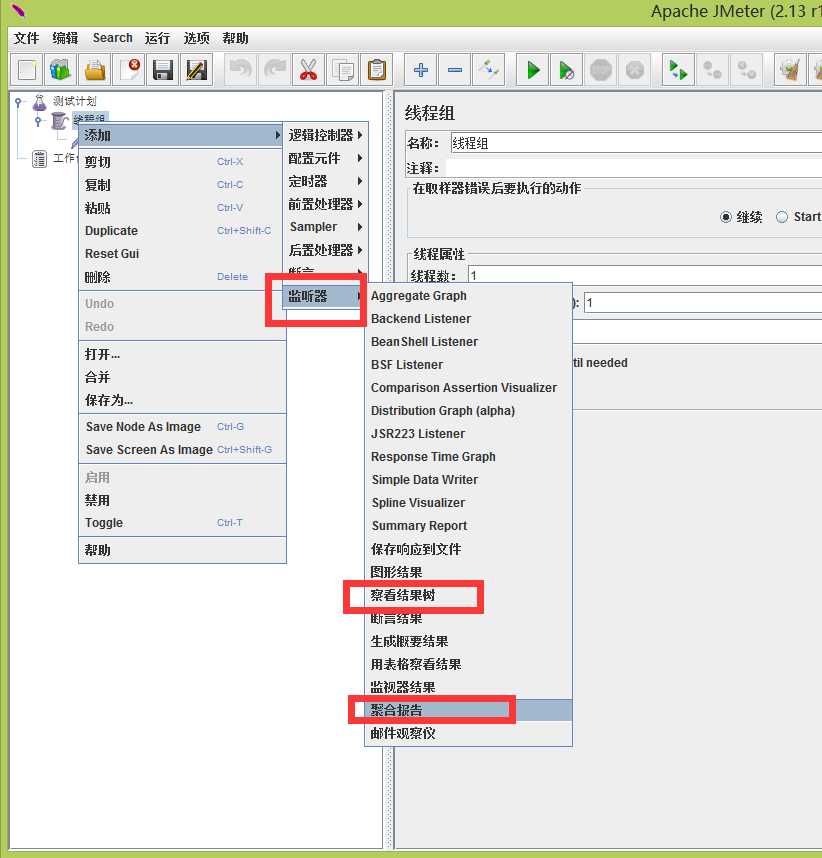This screenshot has width=822, height=858.
Task: Click Start no pauses icon
Action: [x=567, y=71]
